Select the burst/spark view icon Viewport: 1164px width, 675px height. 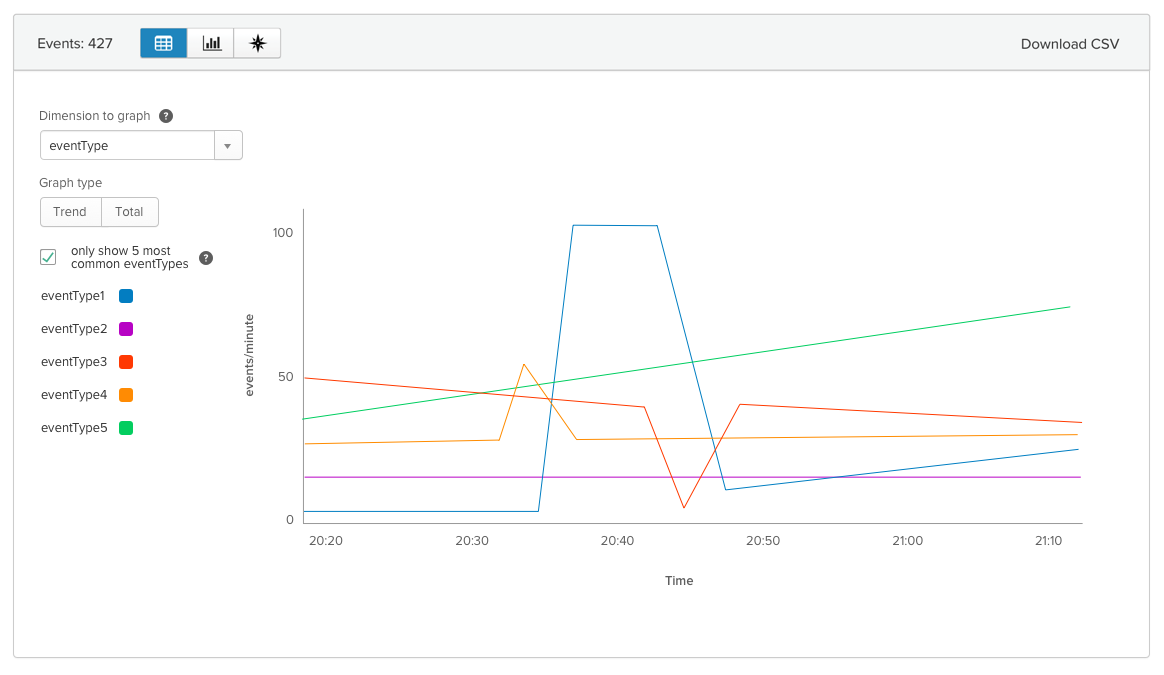coord(257,43)
